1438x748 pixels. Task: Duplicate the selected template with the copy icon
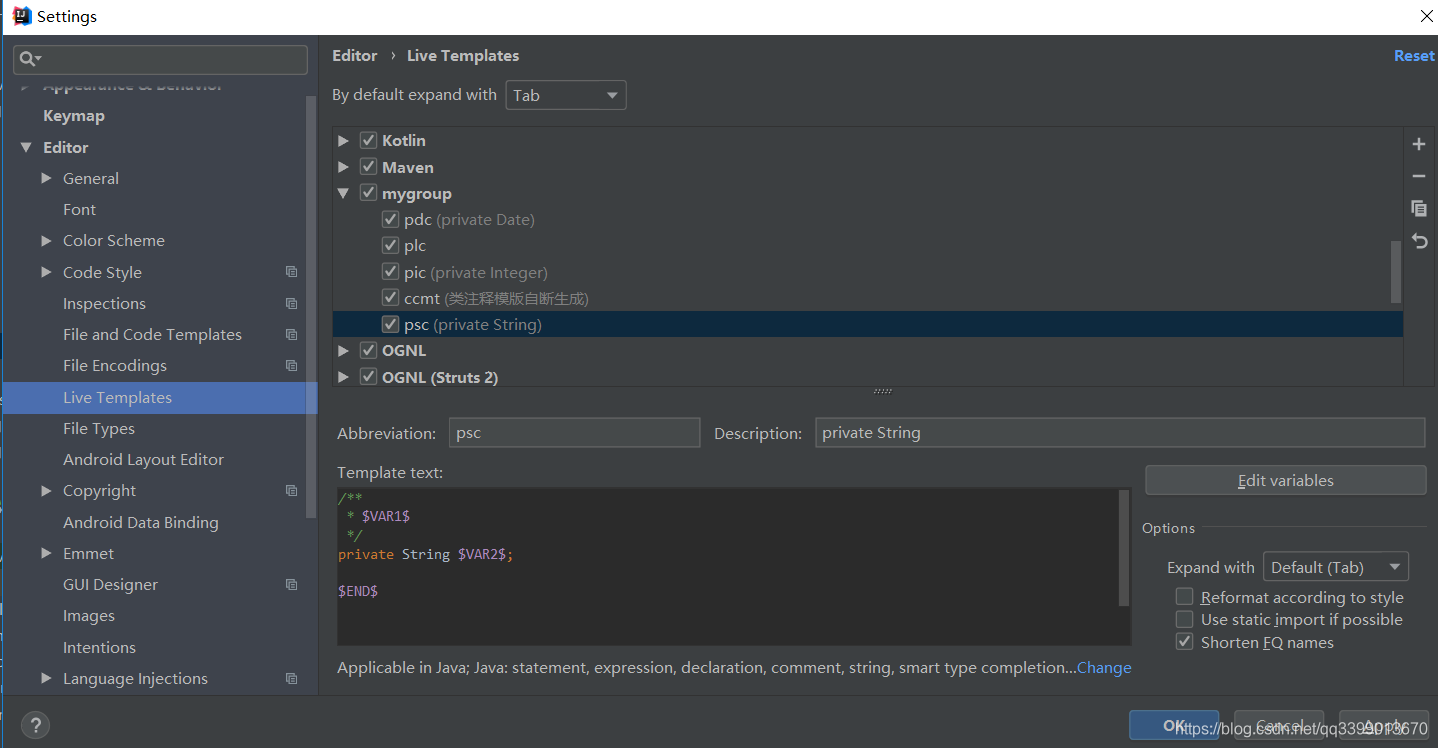(x=1418, y=208)
